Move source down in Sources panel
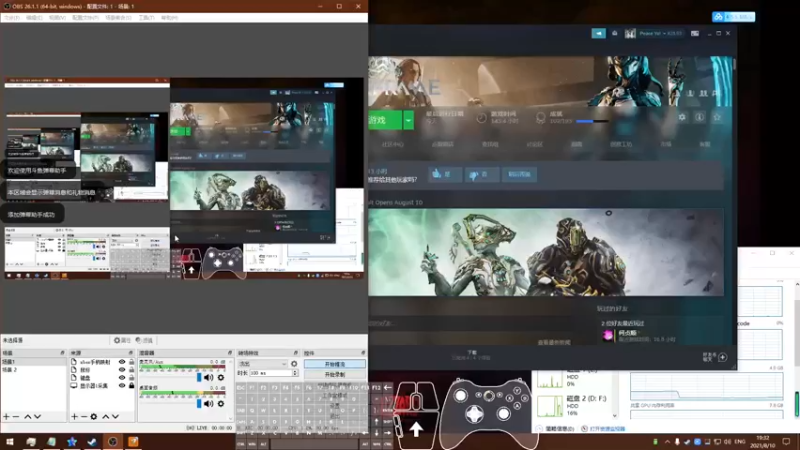The height and width of the screenshot is (450, 800). pos(115,417)
